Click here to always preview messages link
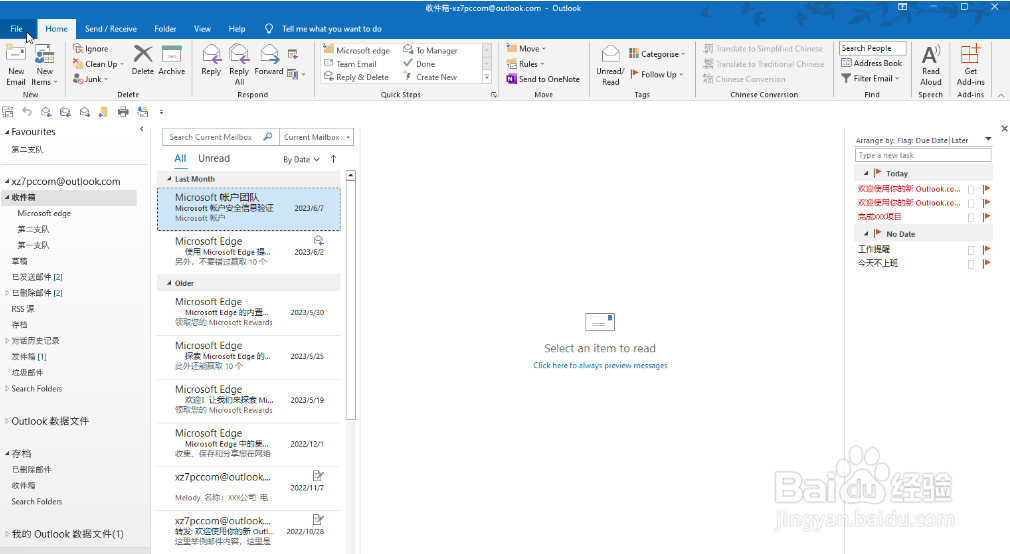The width and height of the screenshot is (1010, 554). 600,365
